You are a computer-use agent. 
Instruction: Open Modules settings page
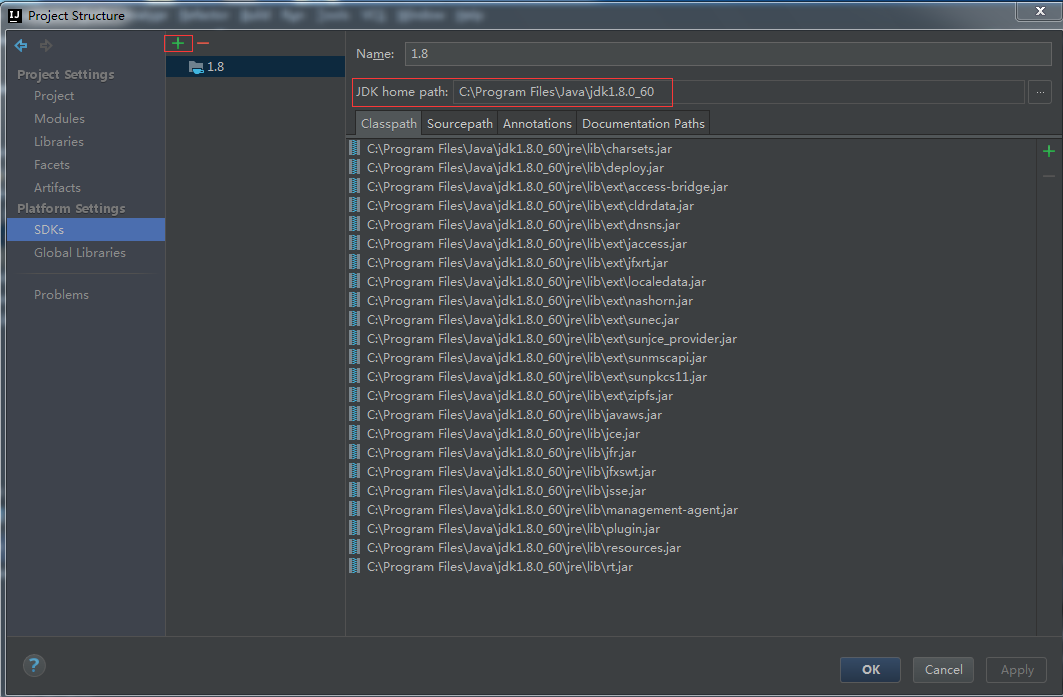click(60, 119)
